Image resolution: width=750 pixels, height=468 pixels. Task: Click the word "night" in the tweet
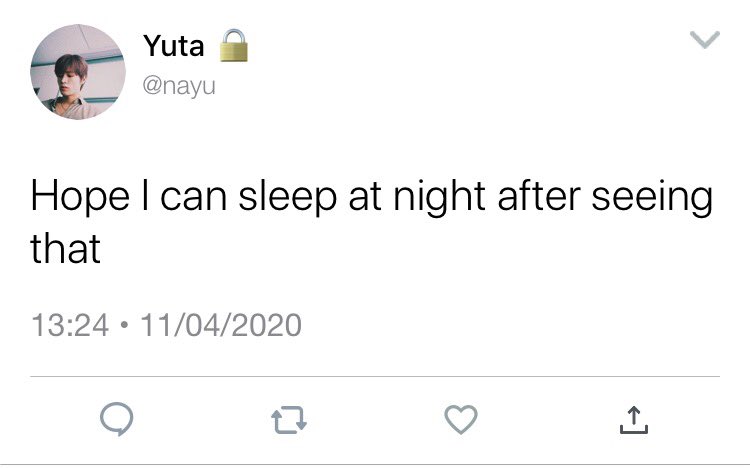point(440,197)
